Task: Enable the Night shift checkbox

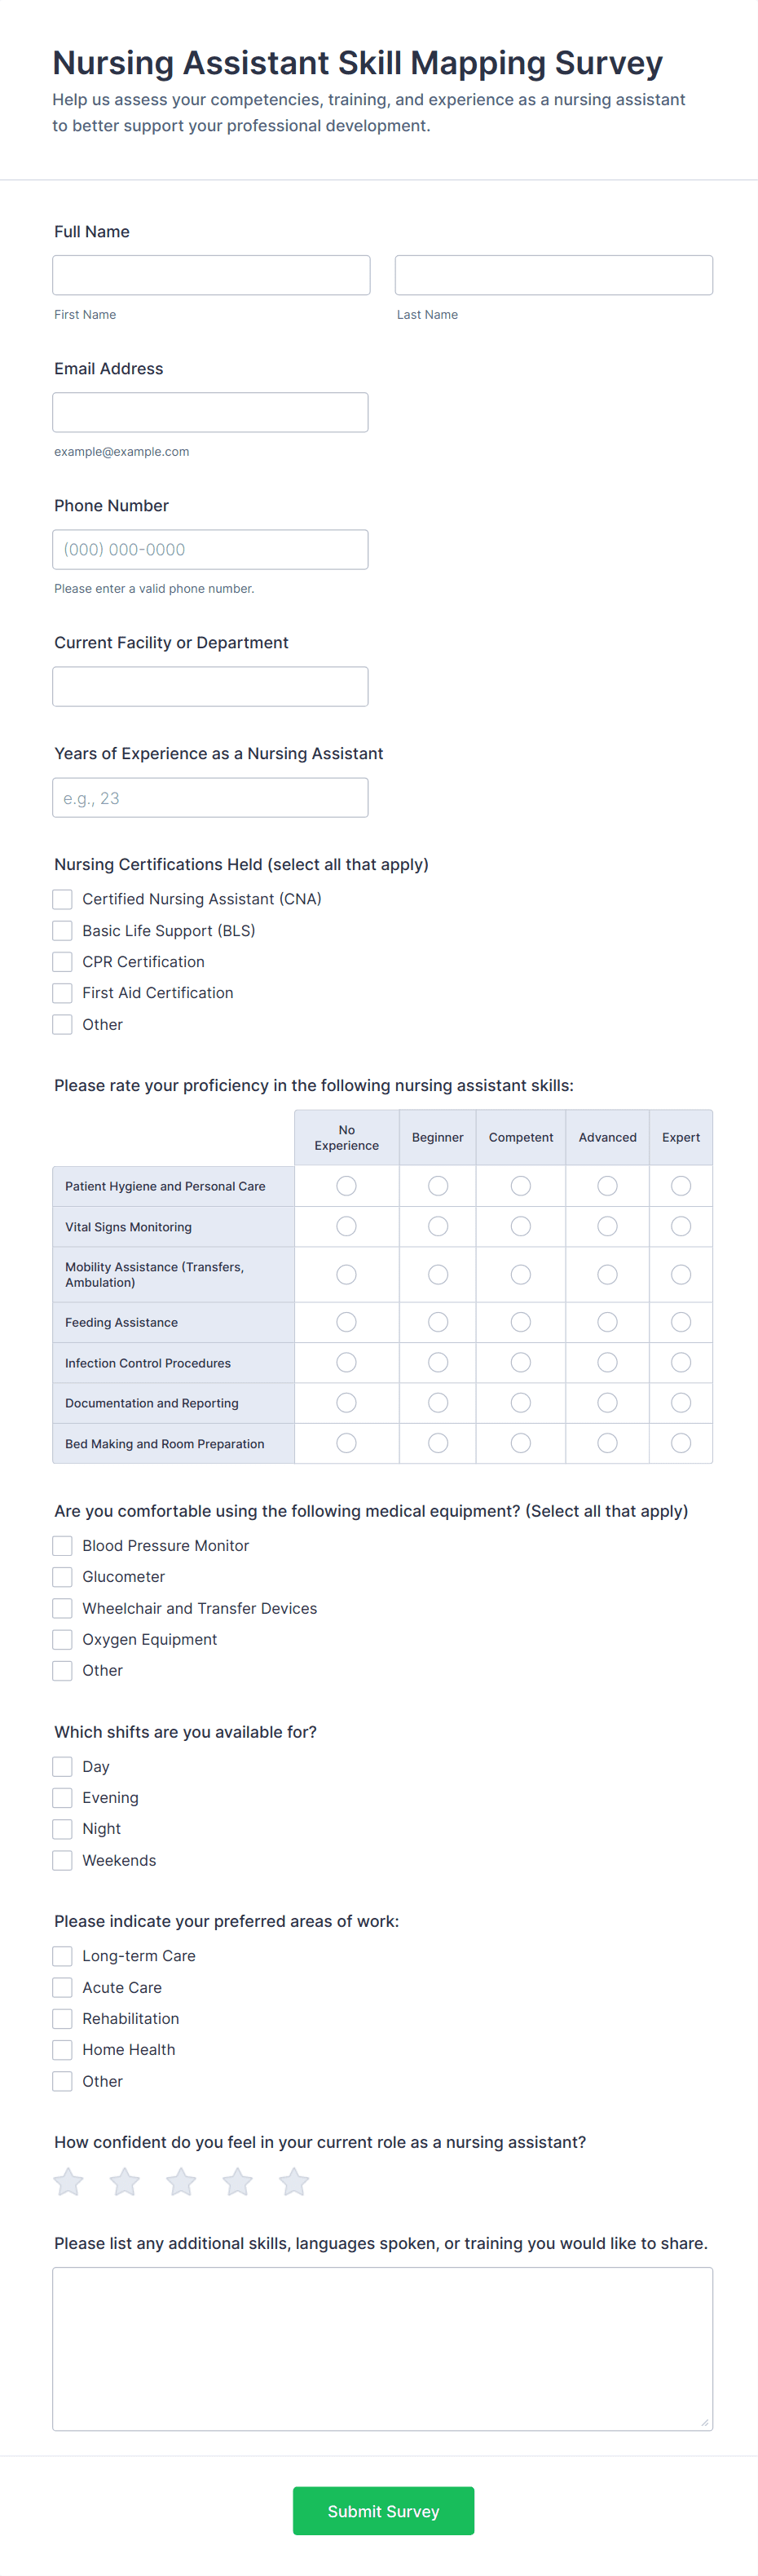Action: click(62, 1829)
